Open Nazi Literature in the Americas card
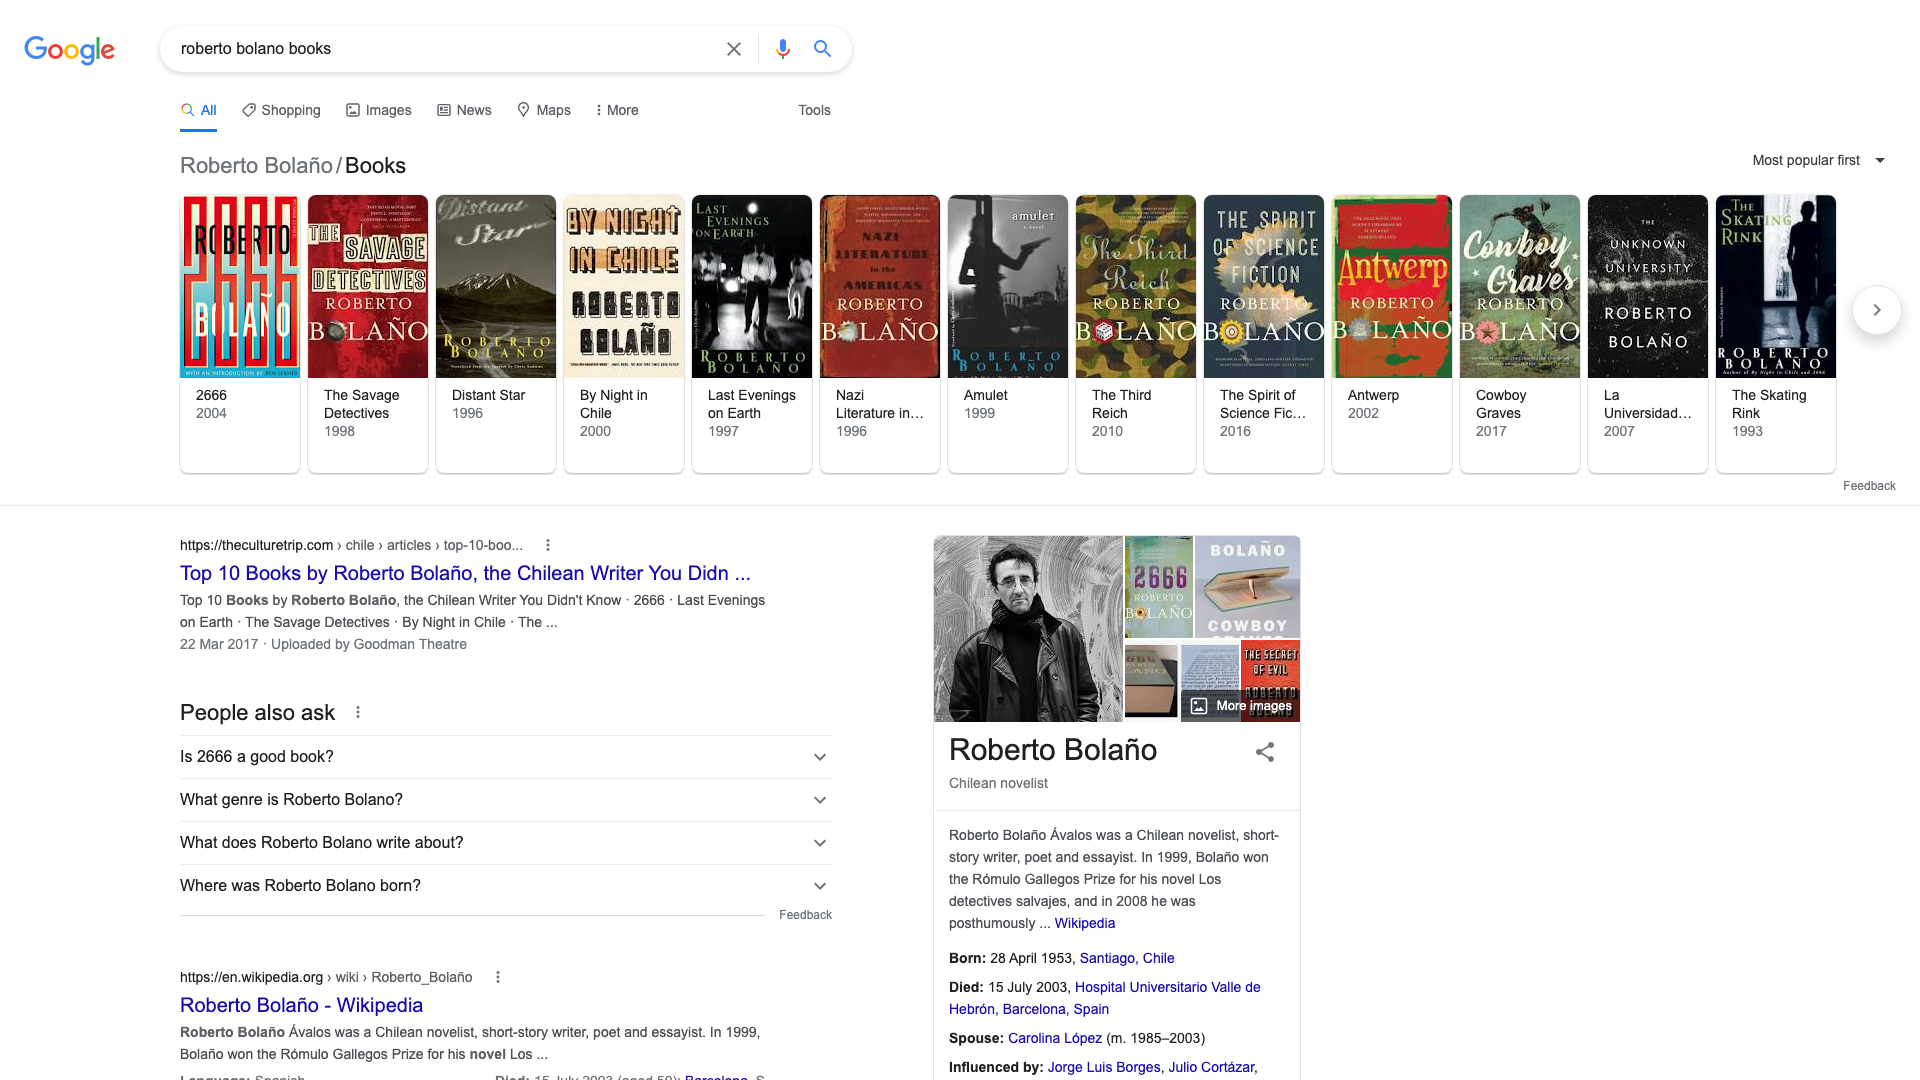Screen dimensions: 1920x1080 point(880,333)
